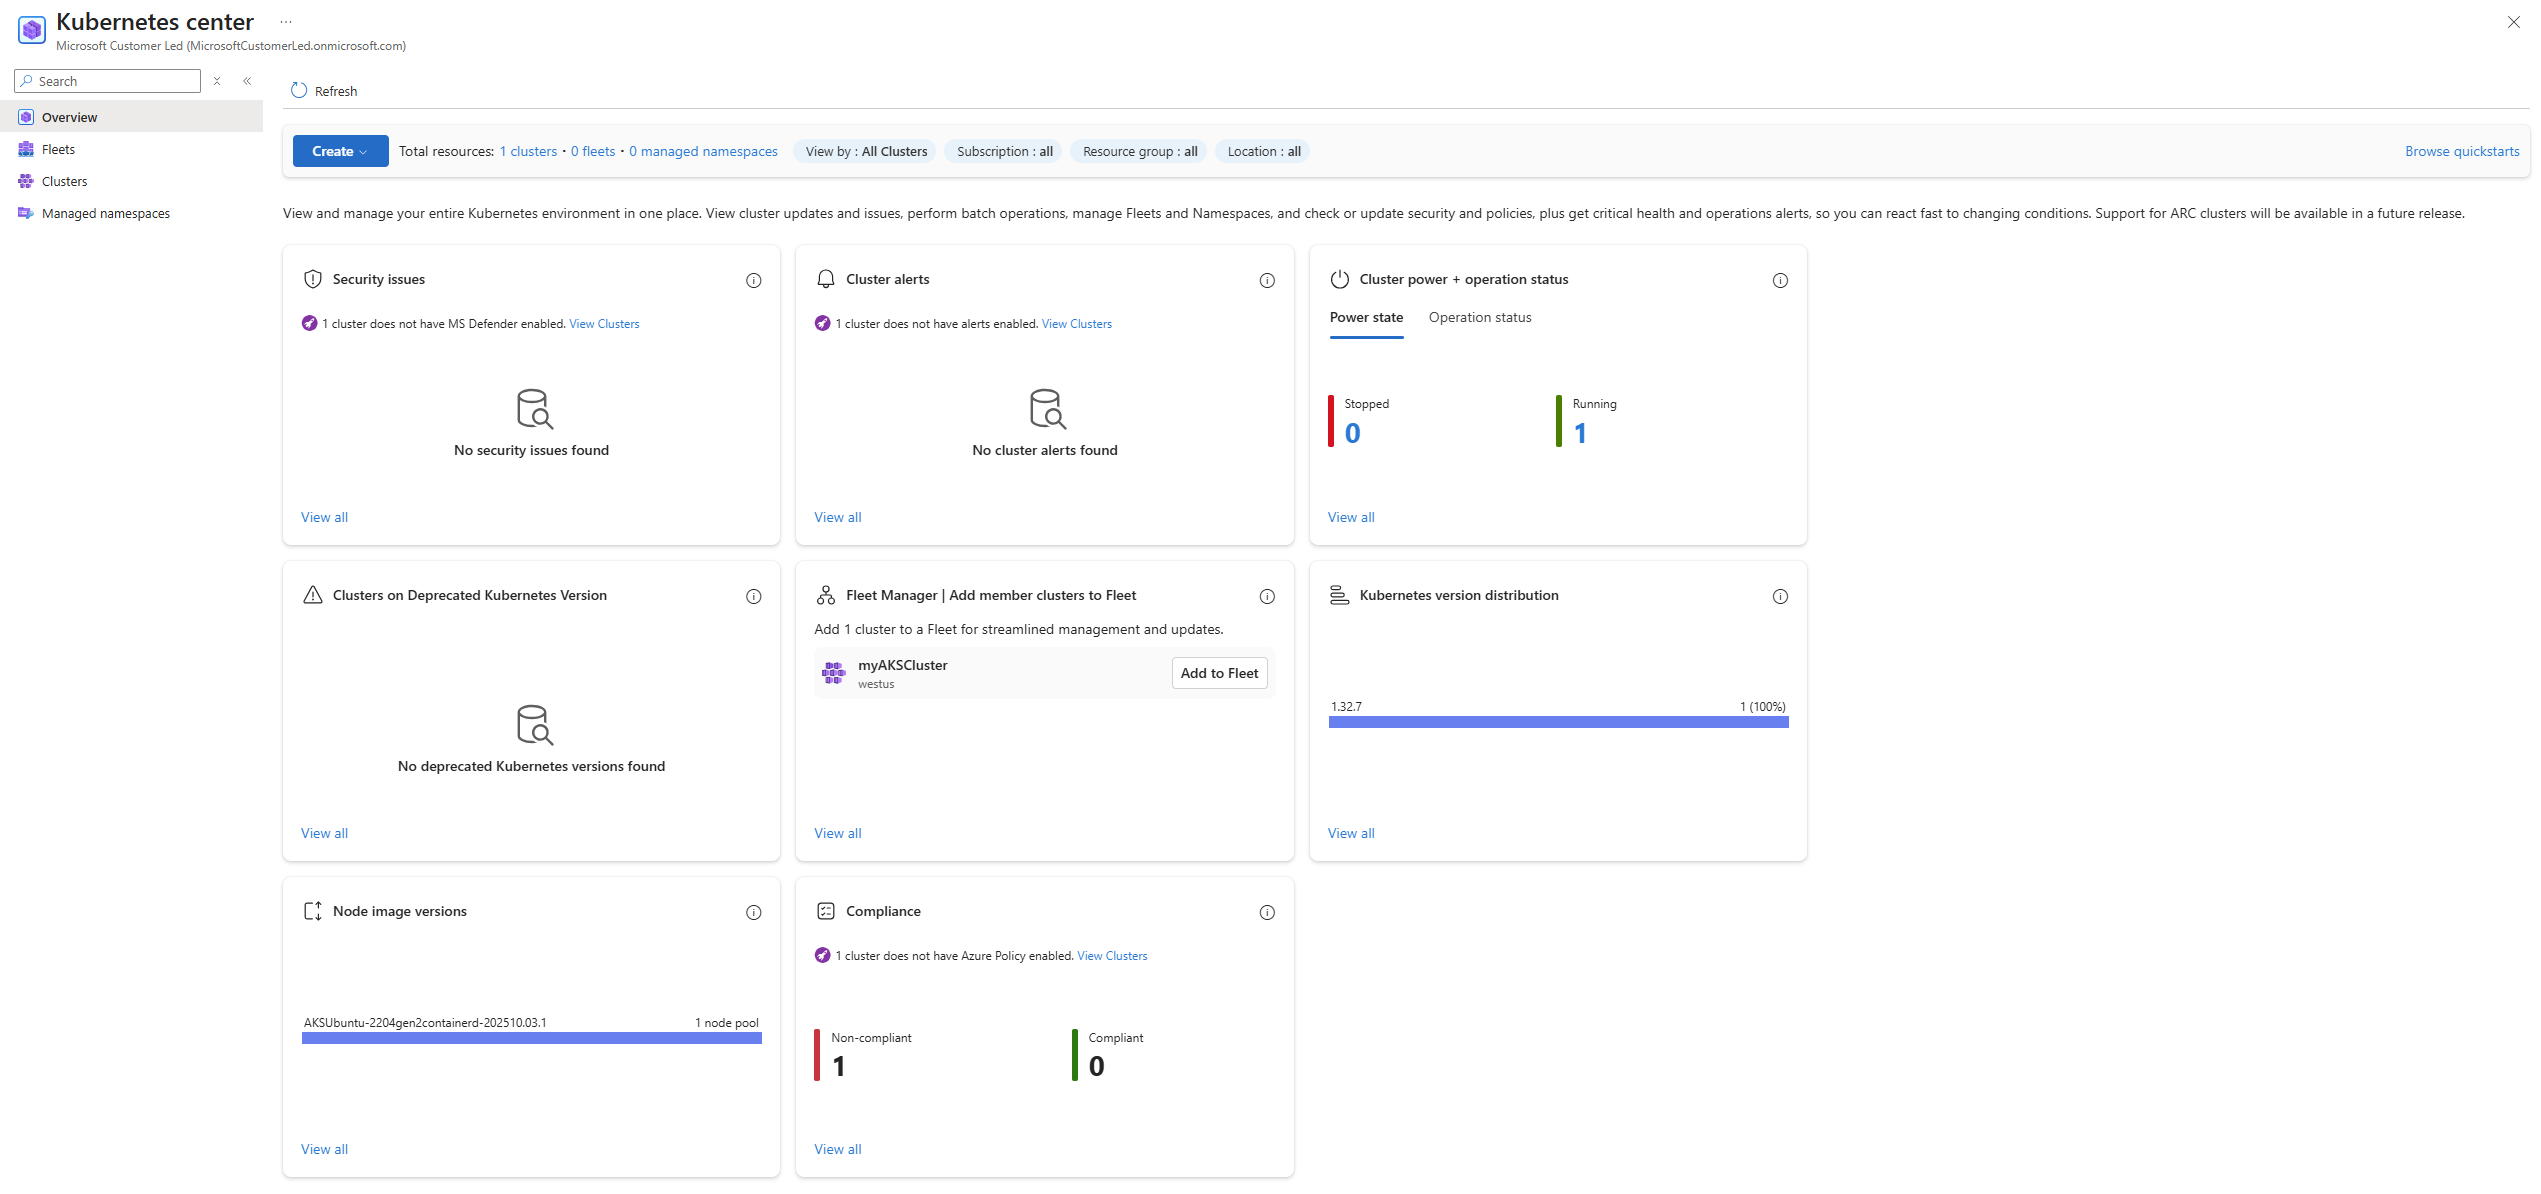Image resolution: width=2541 pixels, height=1194 pixels.
Task: Open the View by All Clusters filter
Action: (x=866, y=151)
